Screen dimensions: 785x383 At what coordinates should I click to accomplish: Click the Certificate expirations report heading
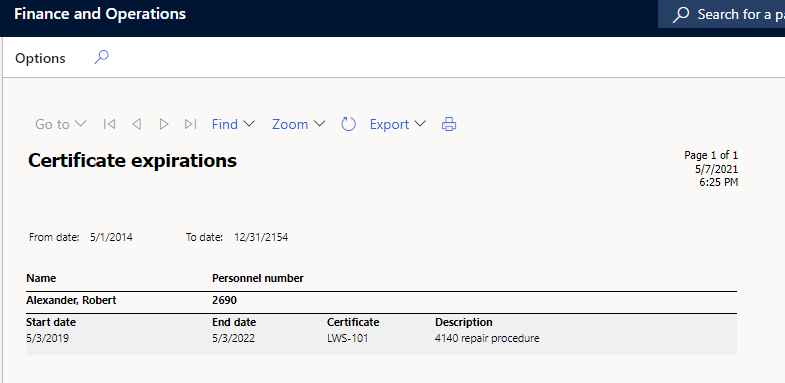point(133,161)
